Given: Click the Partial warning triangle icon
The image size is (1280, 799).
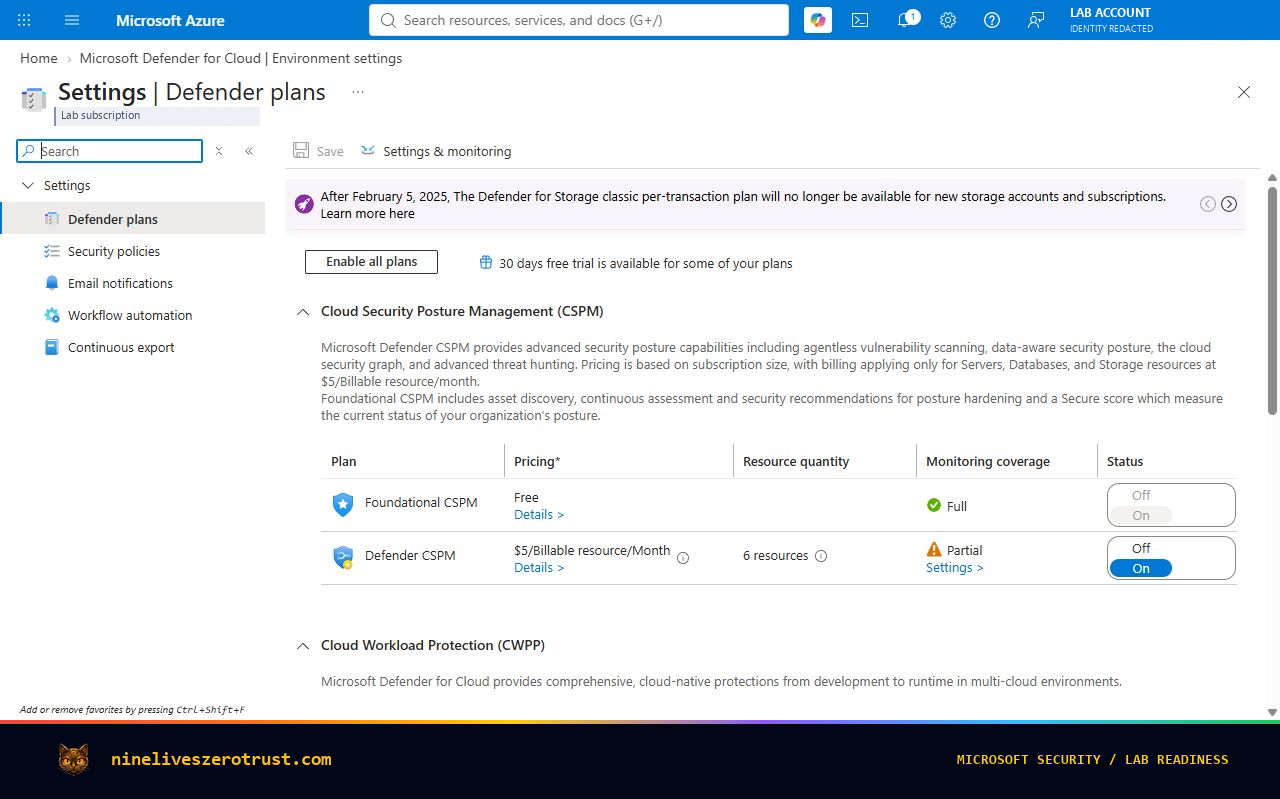Looking at the screenshot, I should tap(934, 549).
